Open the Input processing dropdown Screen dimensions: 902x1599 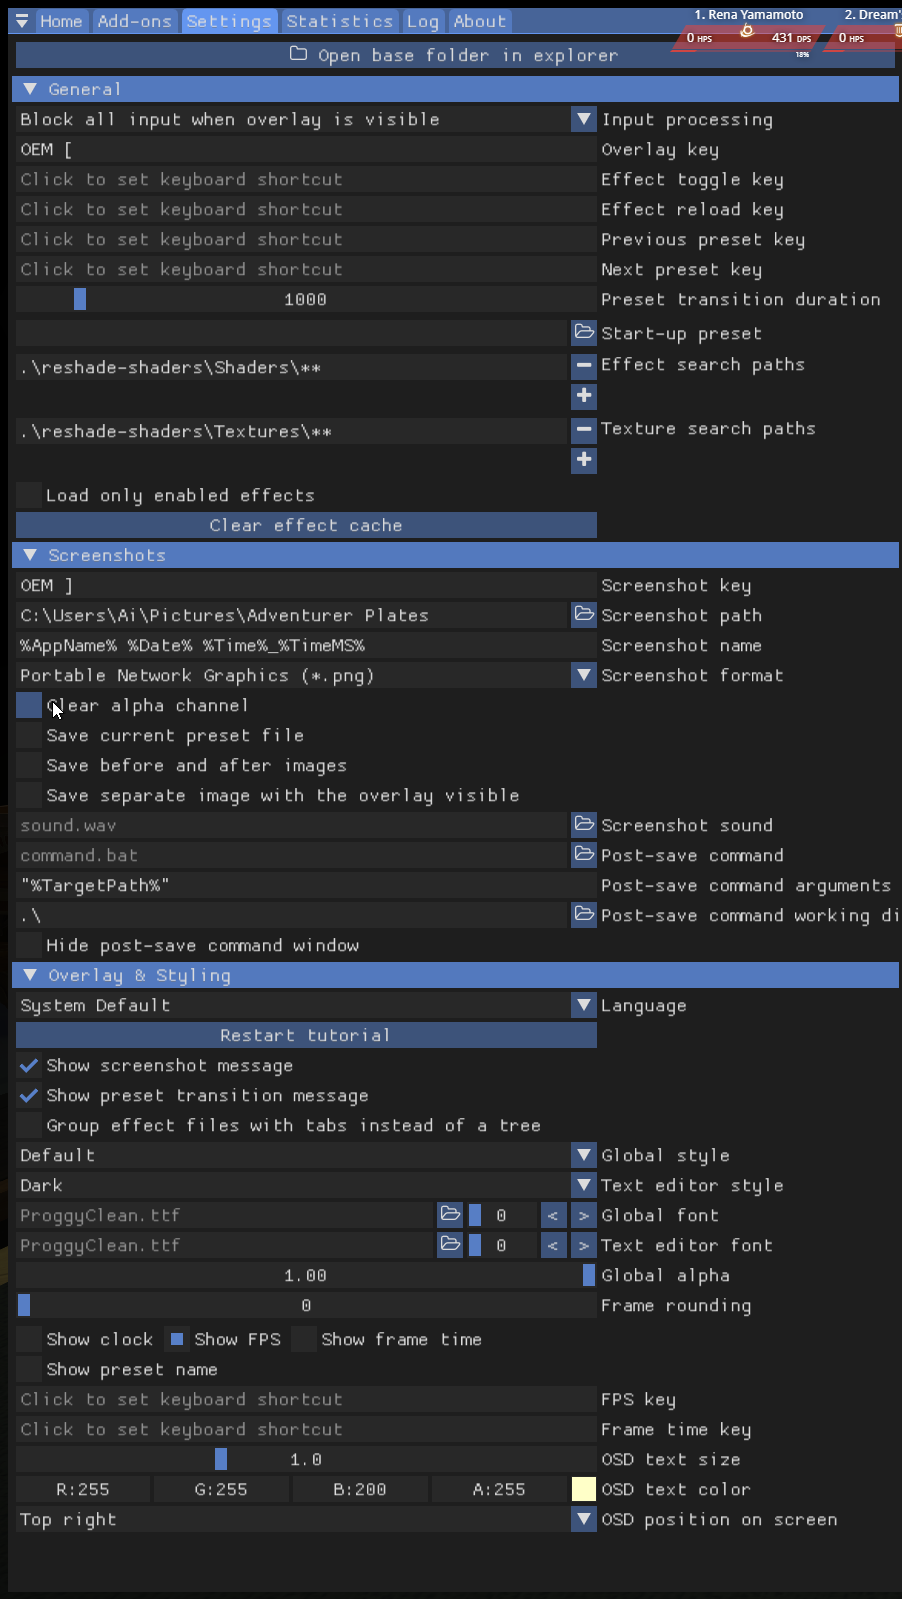pyautogui.click(x=584, y=120)
